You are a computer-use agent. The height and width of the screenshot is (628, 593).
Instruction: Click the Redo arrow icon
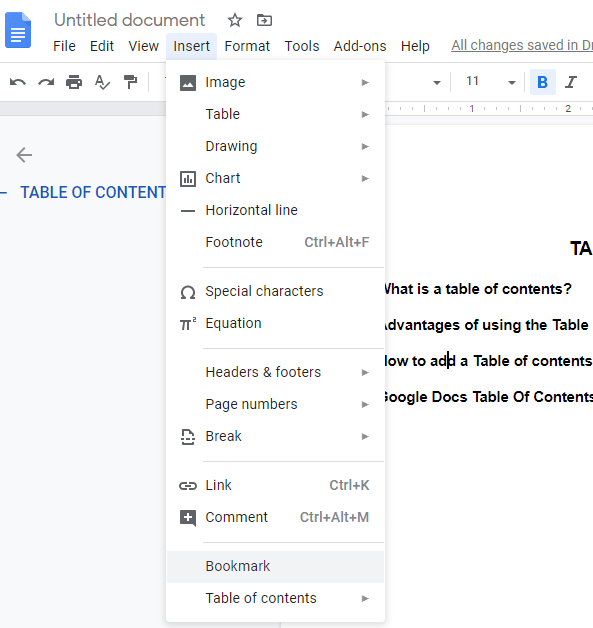pos(46,82)
